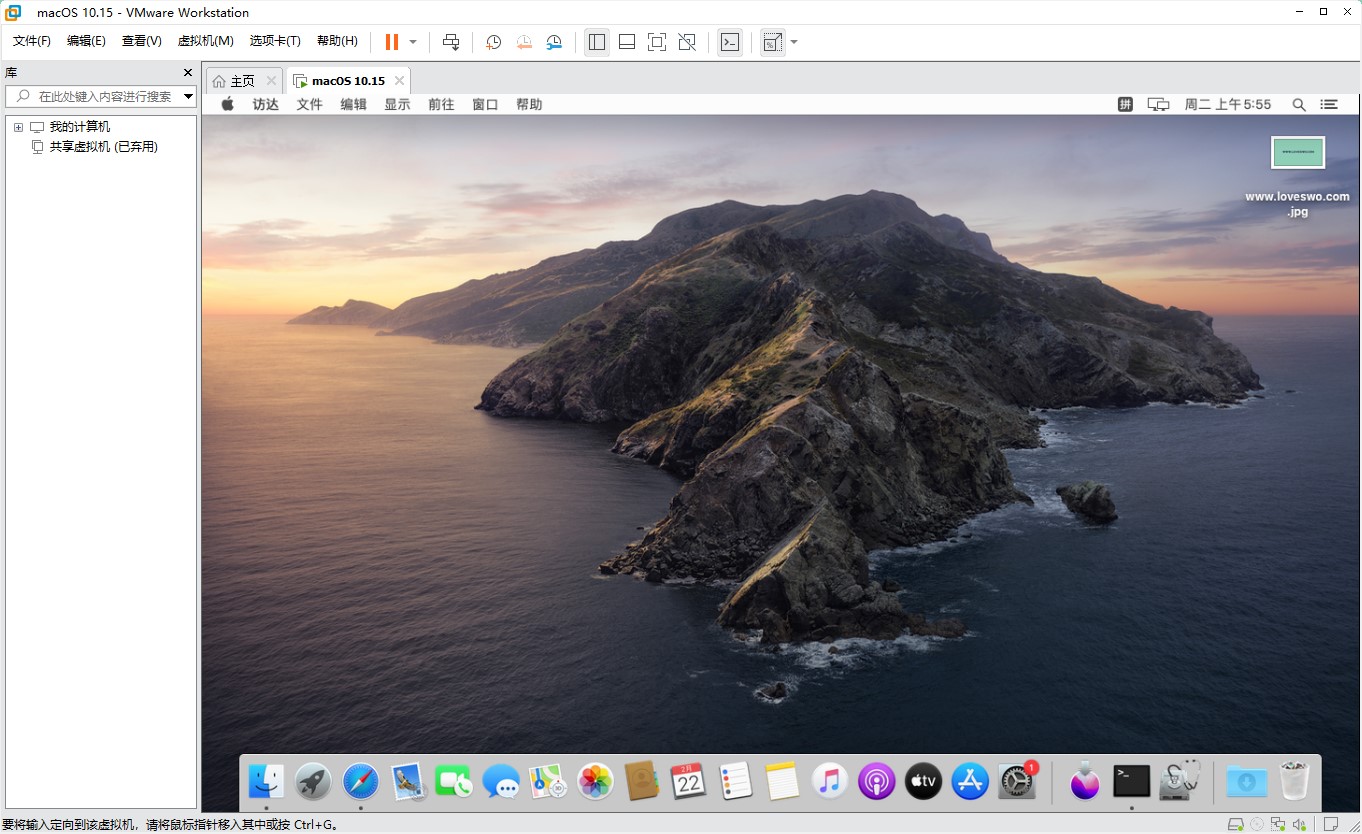
Task: Open Launchpad from the Dock
Action: point(312,781)
